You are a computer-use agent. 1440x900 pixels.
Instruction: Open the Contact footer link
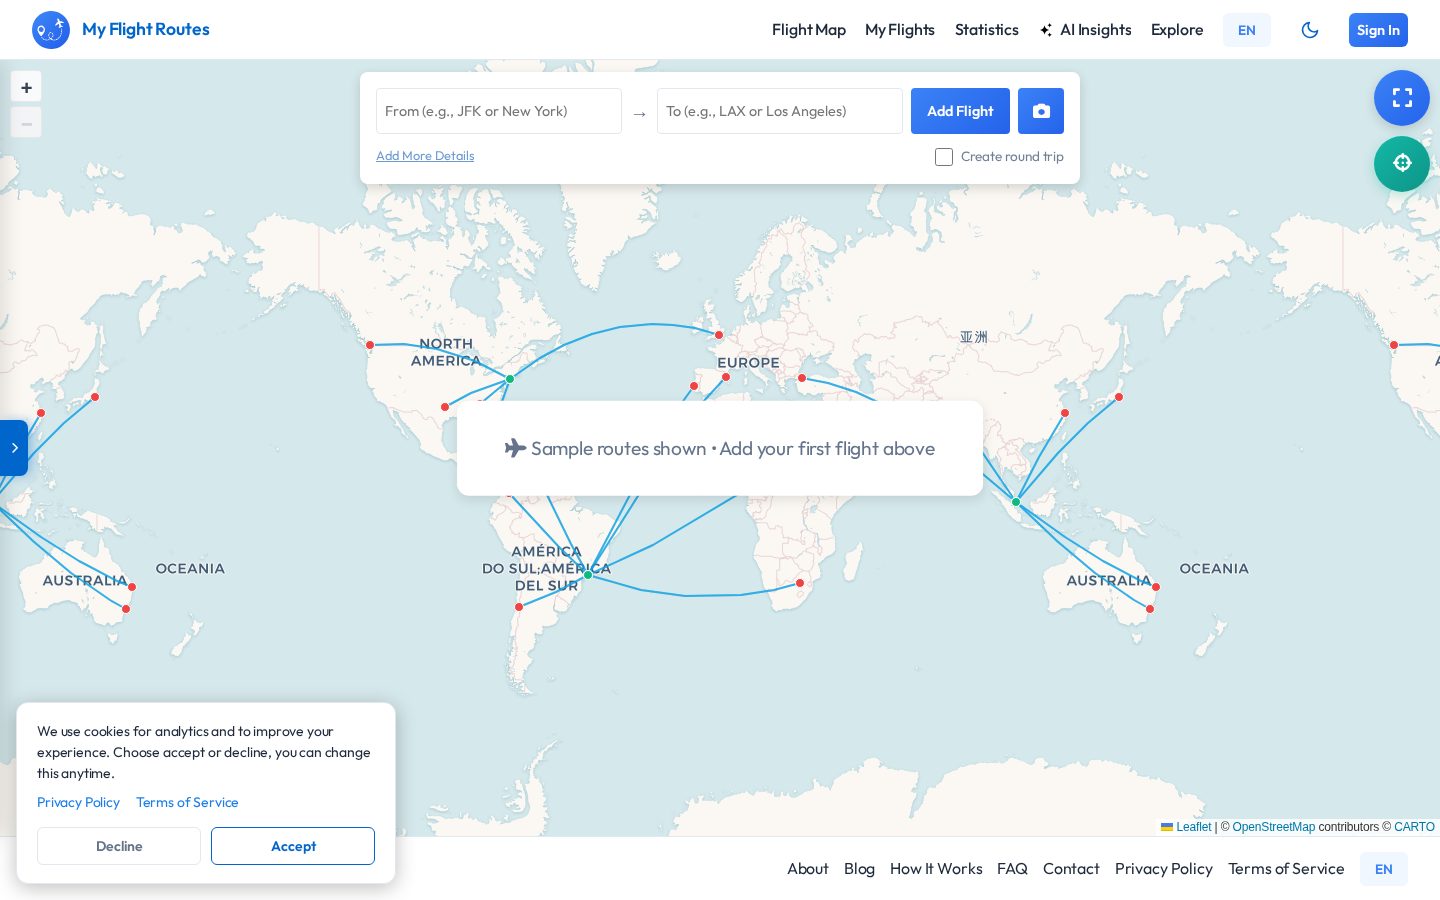pos(1071,869)
